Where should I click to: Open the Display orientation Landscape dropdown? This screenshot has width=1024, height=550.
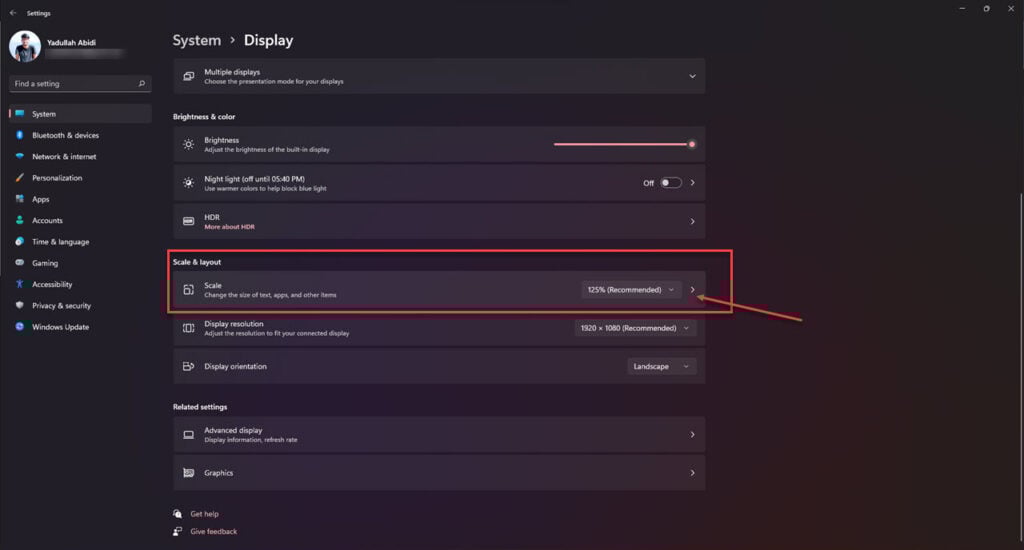661,366
